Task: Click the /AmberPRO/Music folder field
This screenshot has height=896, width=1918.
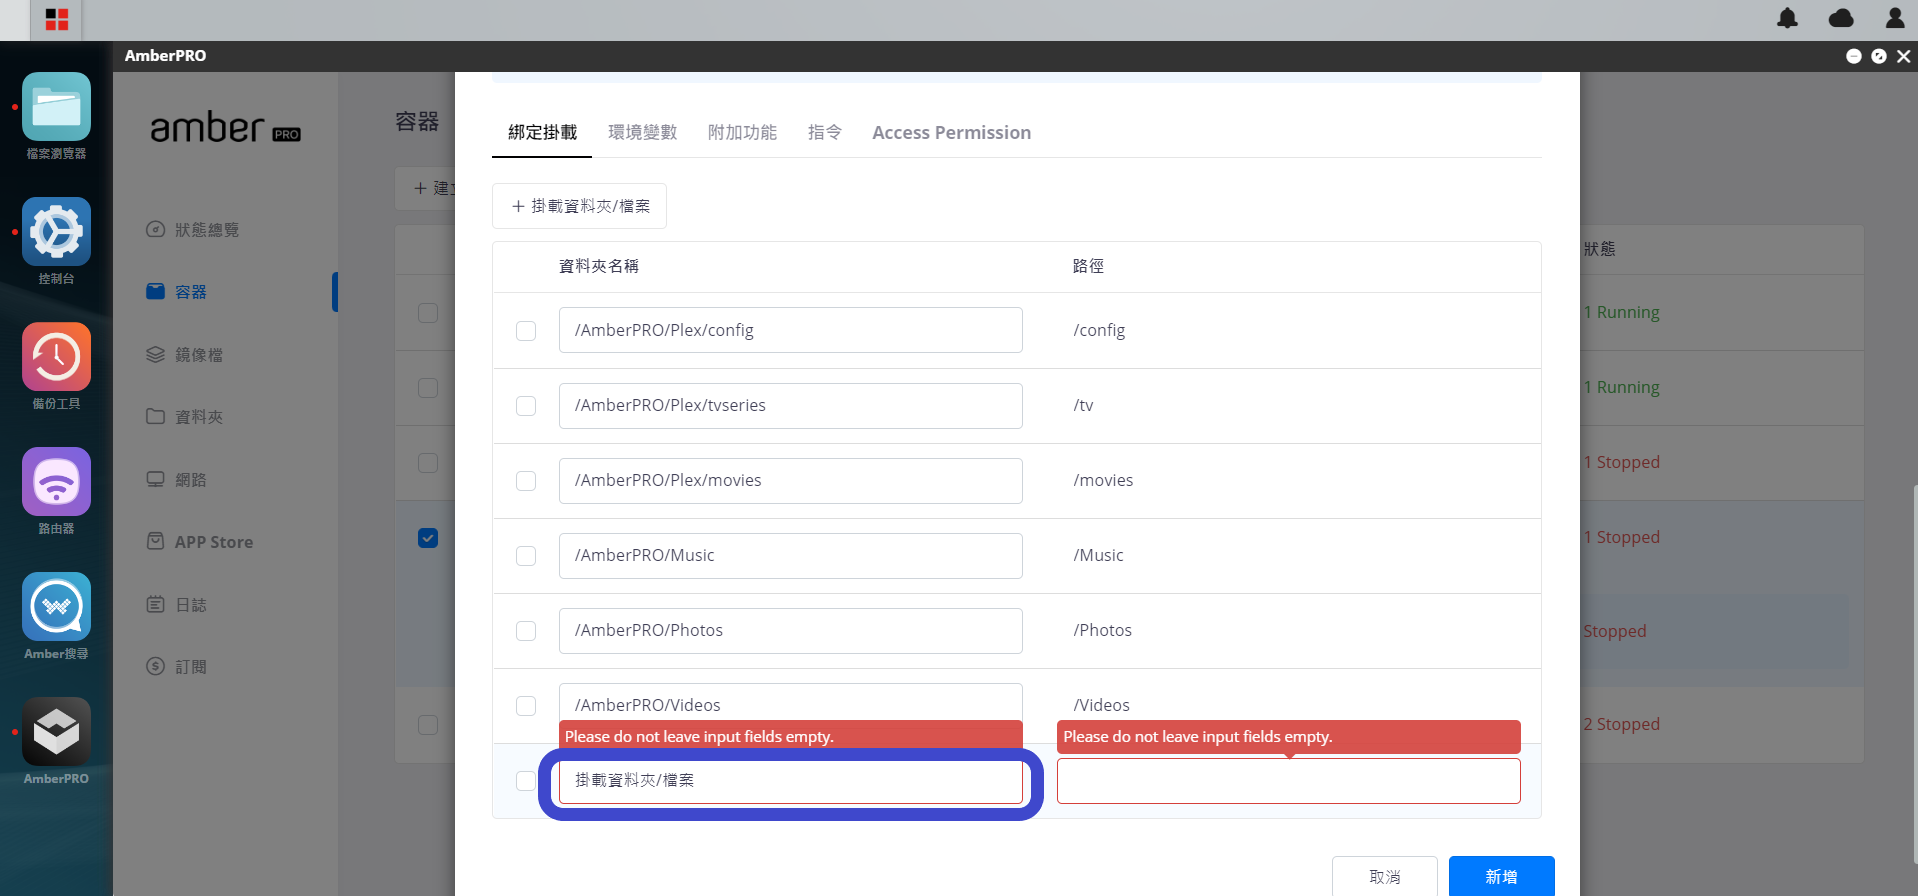Action: tap(790, 555)
